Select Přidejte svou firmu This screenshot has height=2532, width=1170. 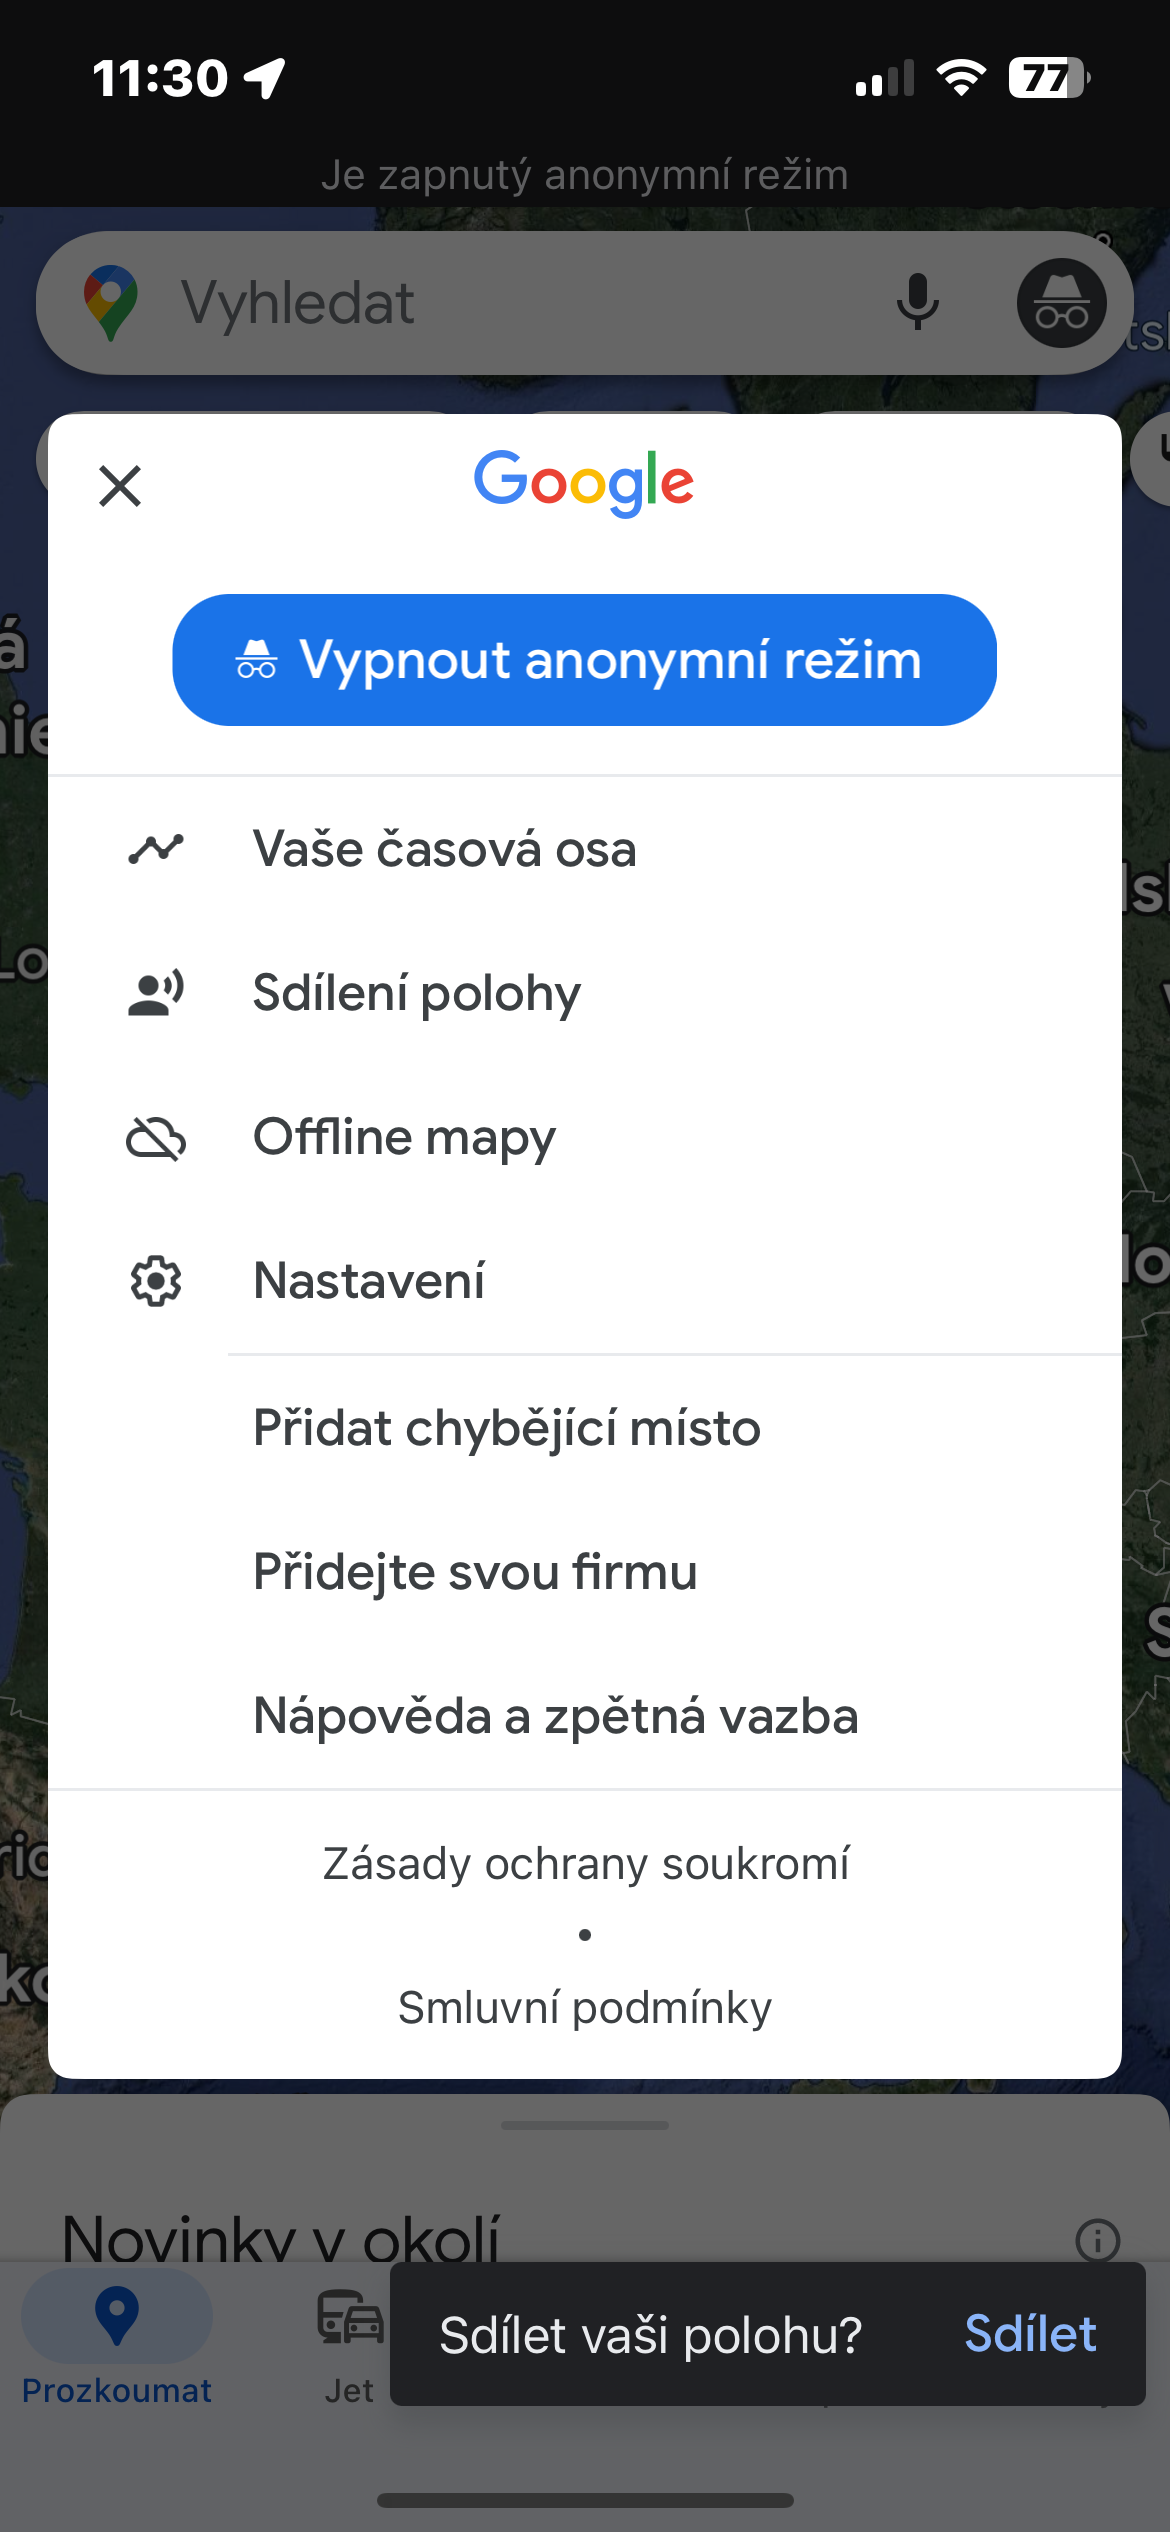[475, 1572]
